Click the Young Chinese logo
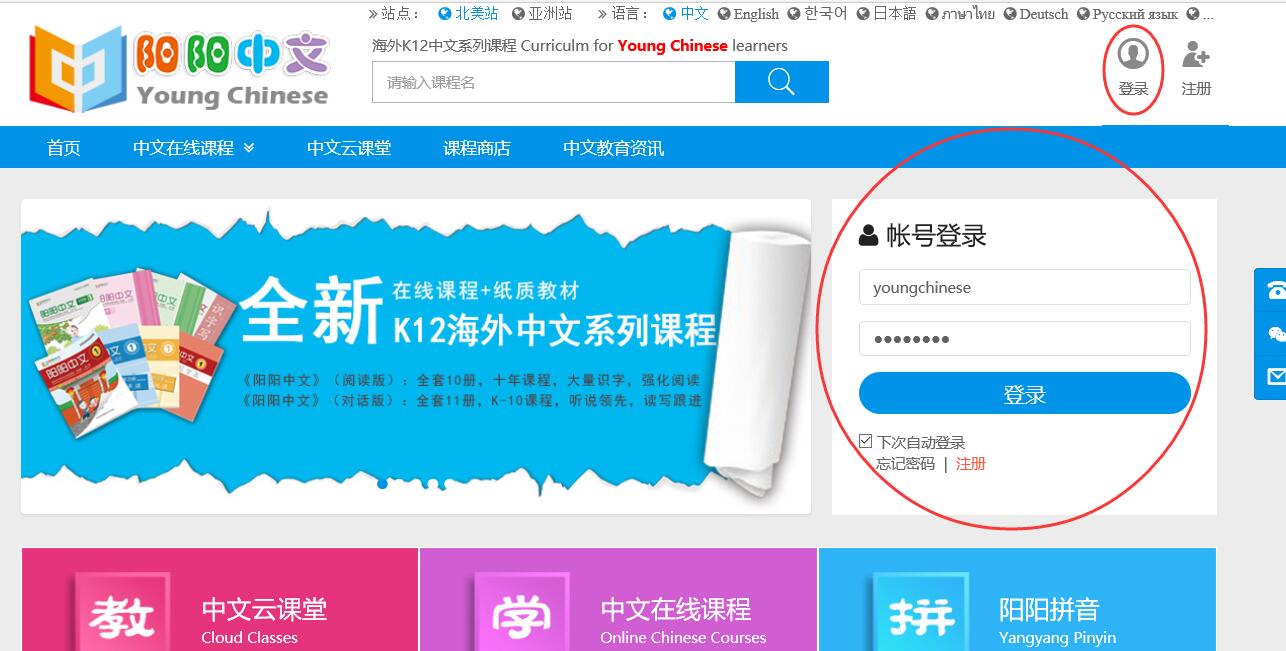The image size is (1286, 651). pos(179,68)
